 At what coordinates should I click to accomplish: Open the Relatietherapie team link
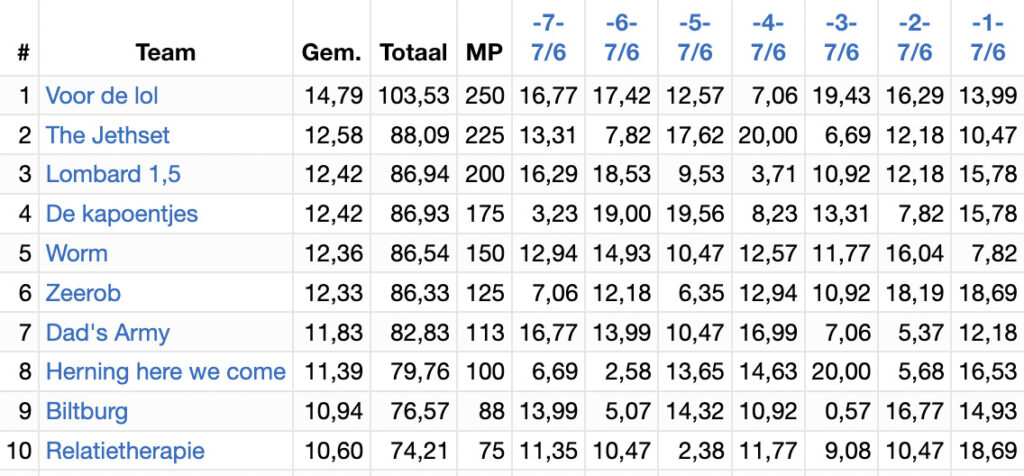[125, 451]
